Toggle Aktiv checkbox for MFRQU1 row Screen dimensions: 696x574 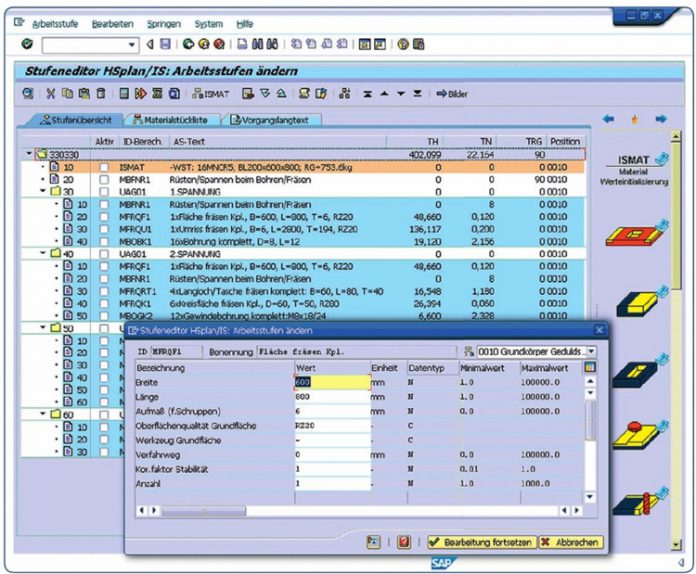pos(104,229)
